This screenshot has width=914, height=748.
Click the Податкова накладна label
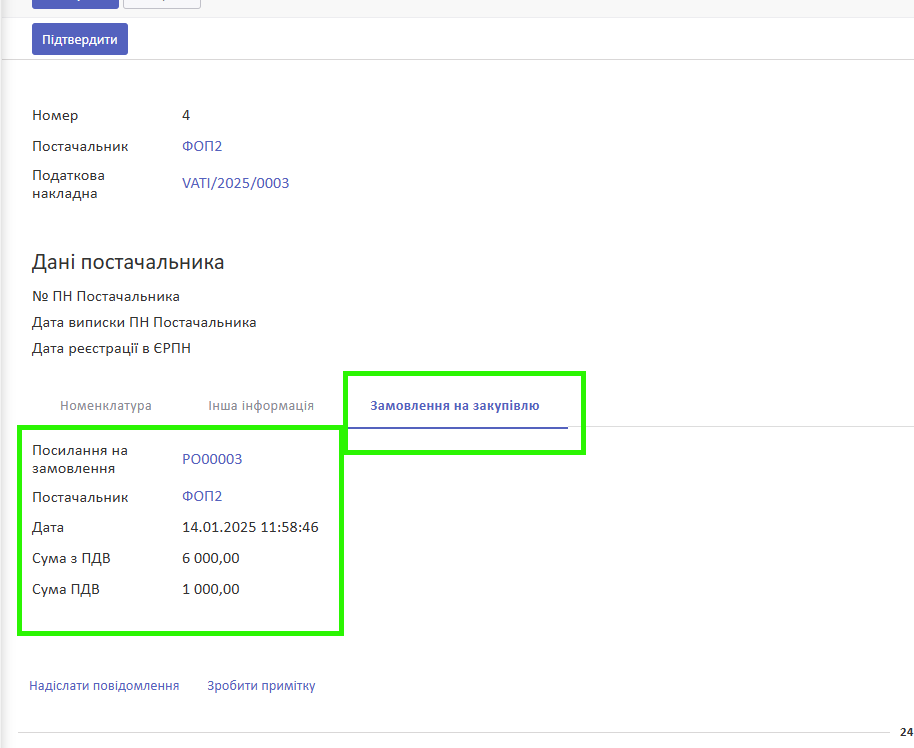point(68,184)
